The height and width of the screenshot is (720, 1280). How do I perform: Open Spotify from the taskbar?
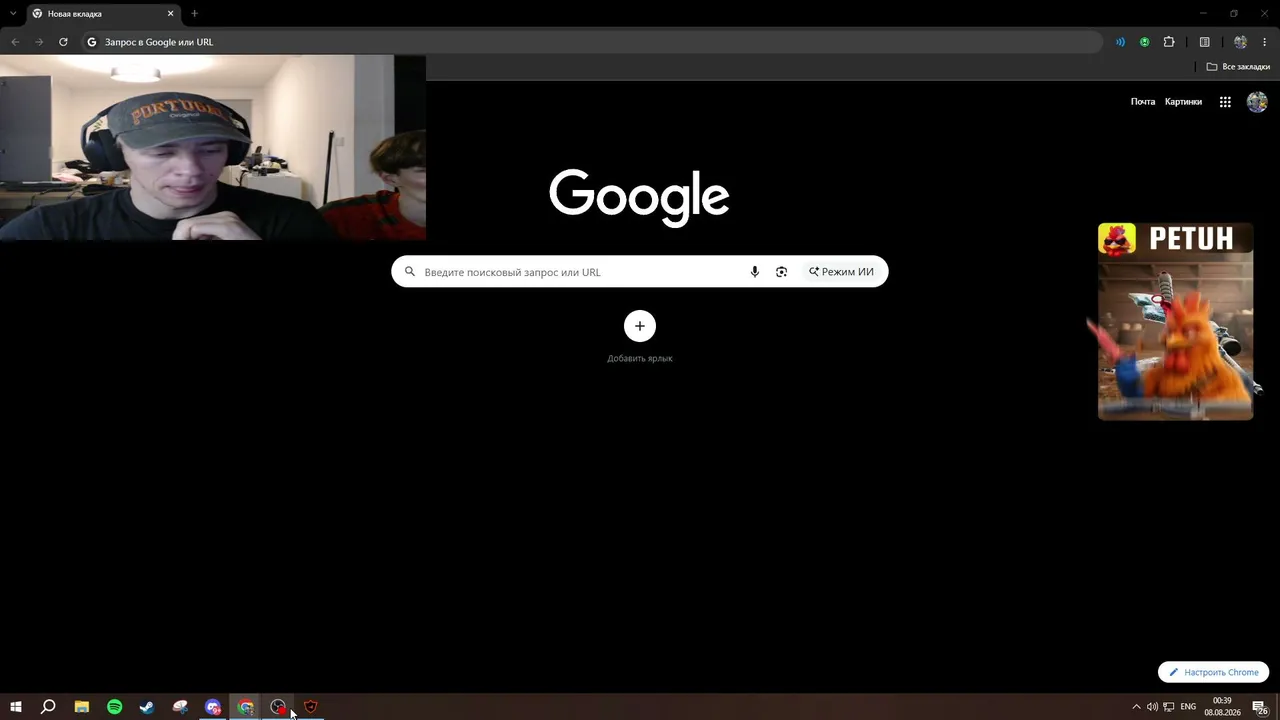(115, 707)
